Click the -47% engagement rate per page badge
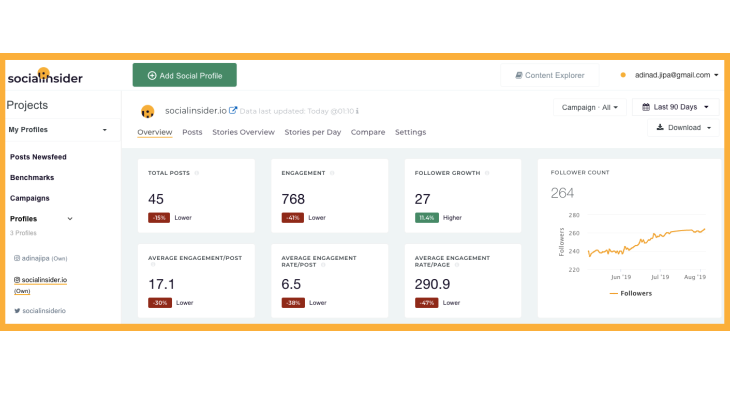Image resolution: width=730 pixels, height=400 pixels. pos(426,303)
